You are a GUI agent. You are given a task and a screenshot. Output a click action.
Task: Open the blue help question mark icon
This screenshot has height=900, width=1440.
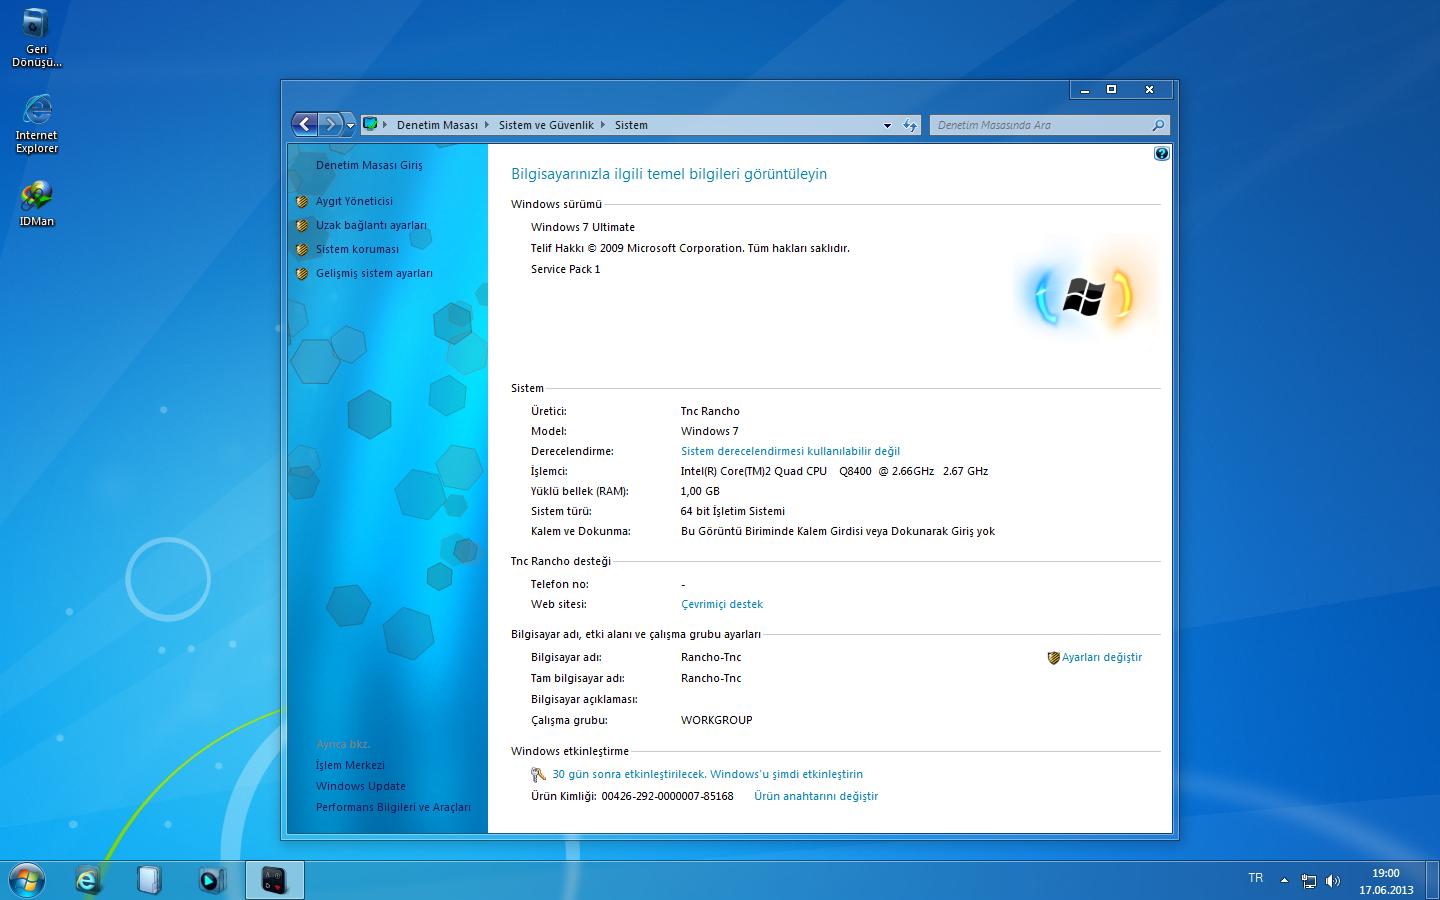(x=1161, y=154)
